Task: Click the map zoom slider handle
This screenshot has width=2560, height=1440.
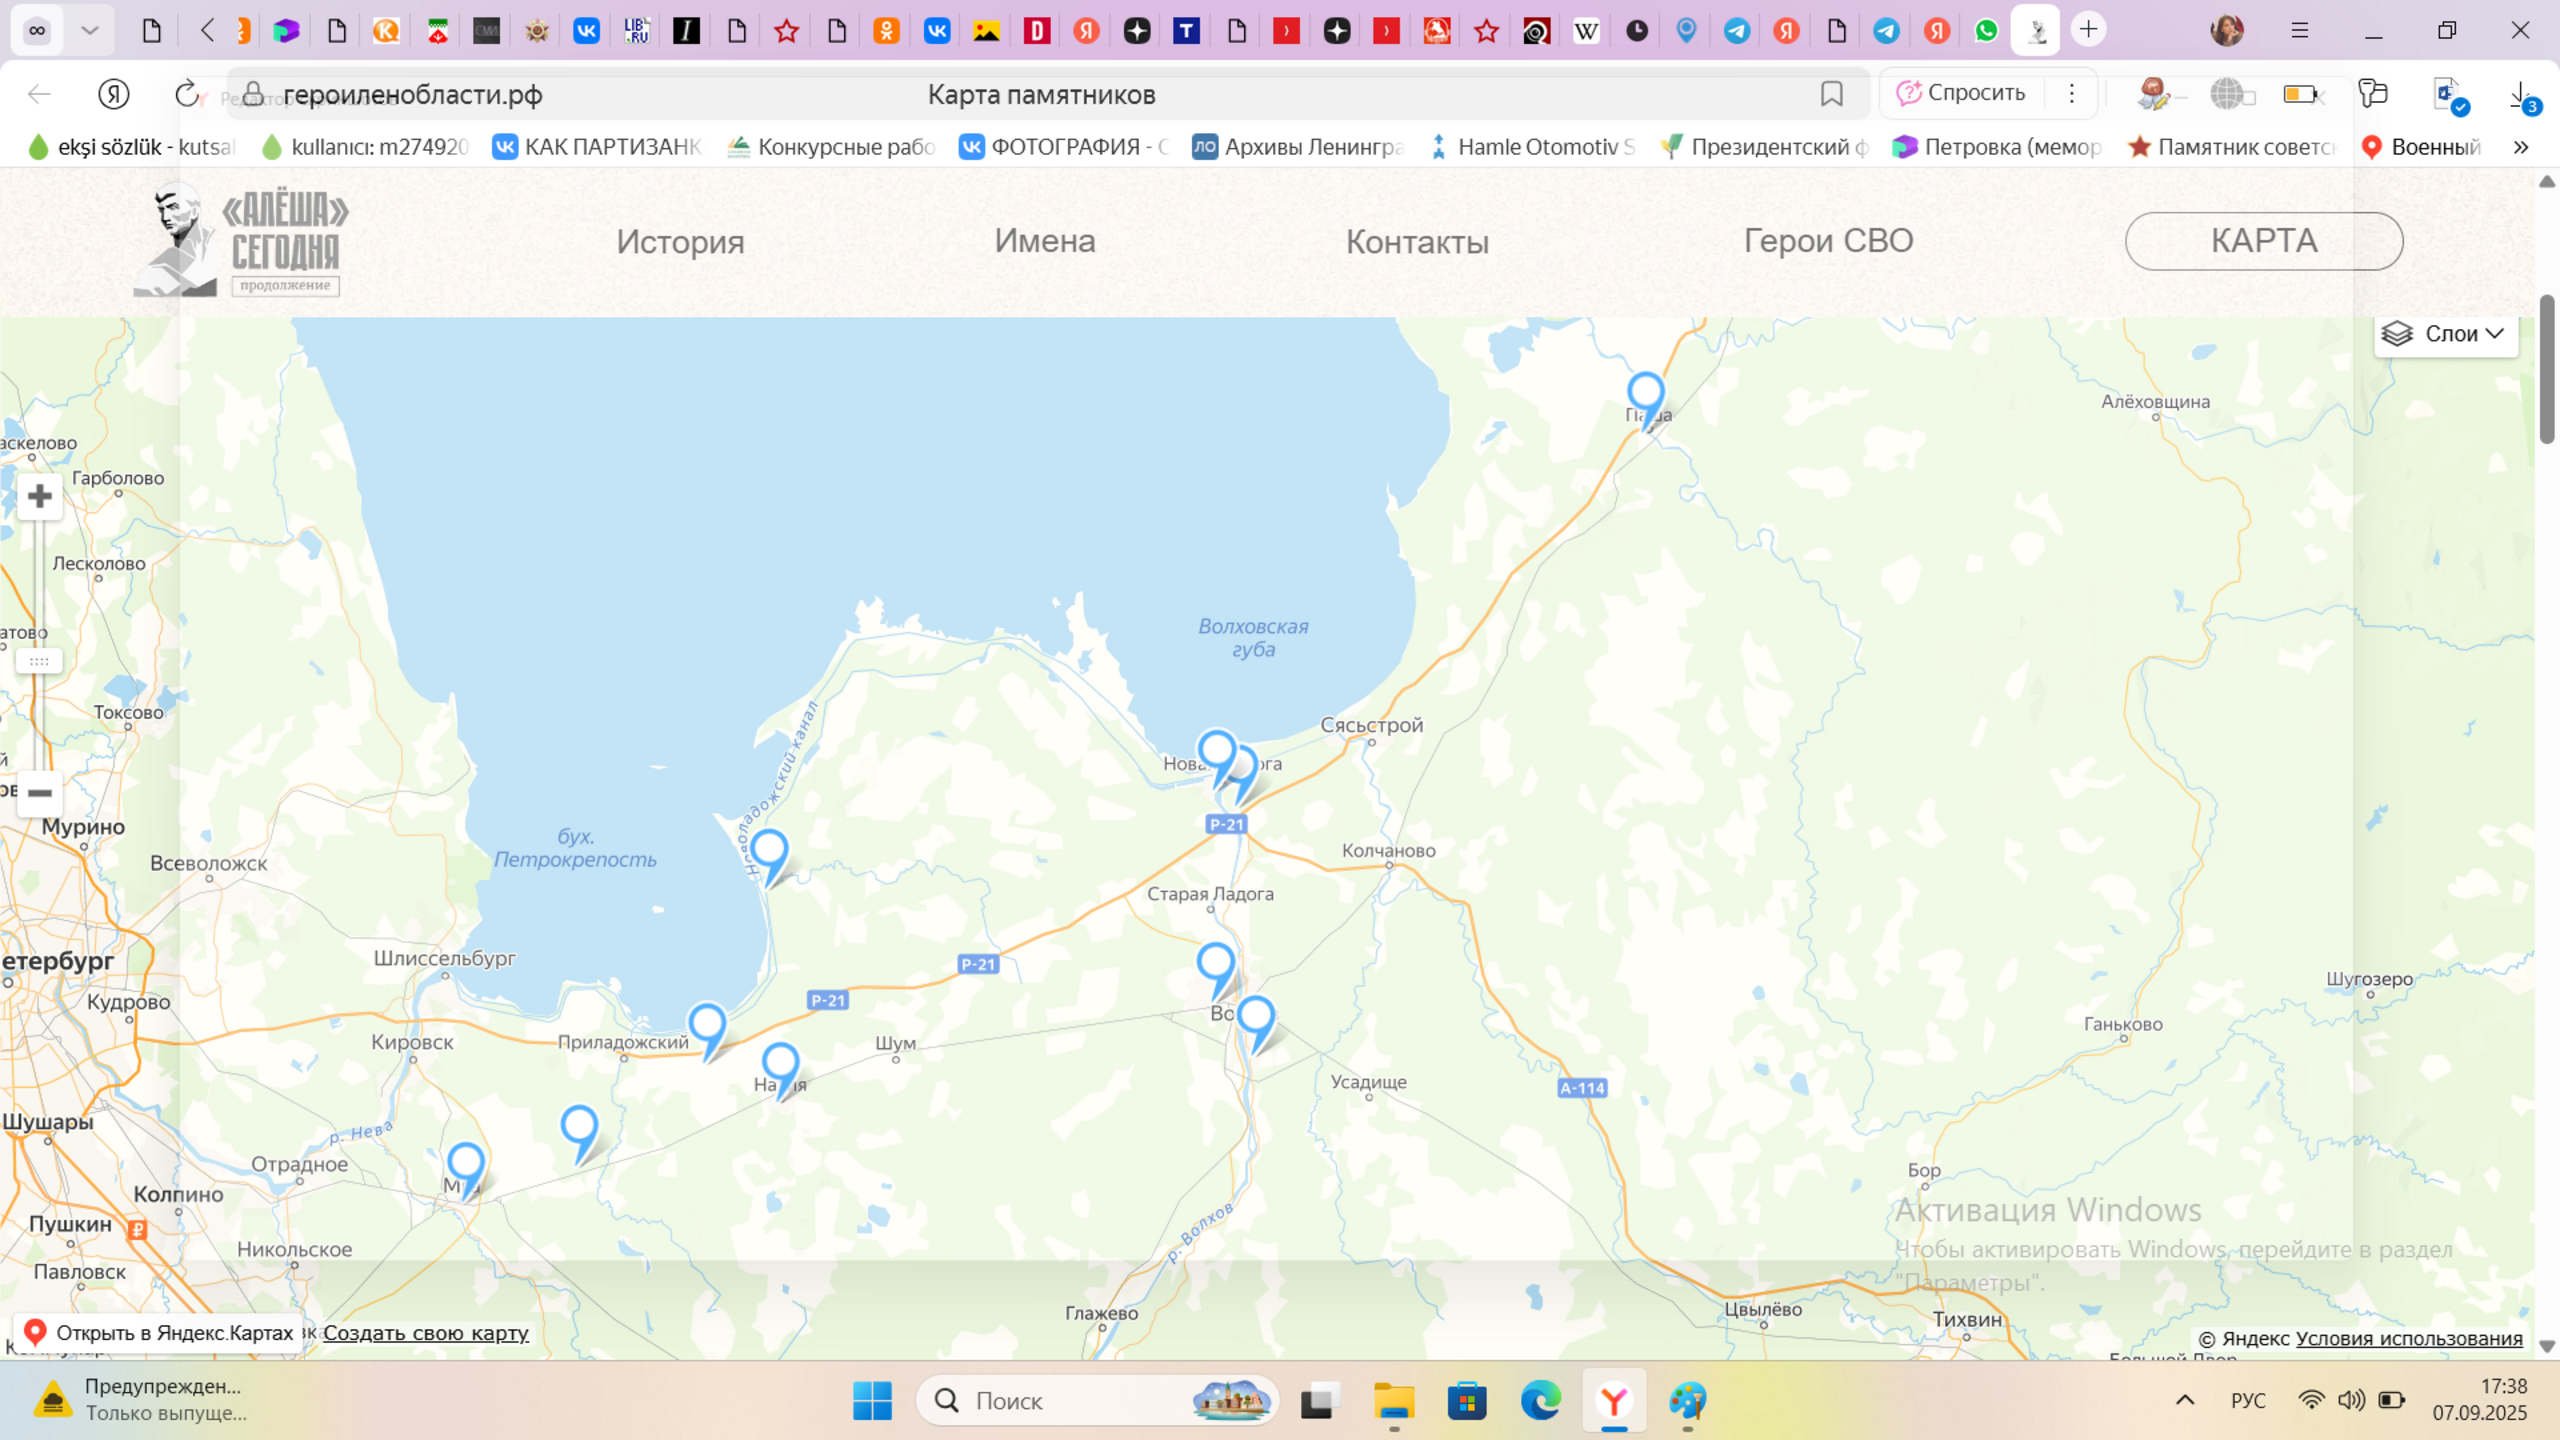Action: 40,661
